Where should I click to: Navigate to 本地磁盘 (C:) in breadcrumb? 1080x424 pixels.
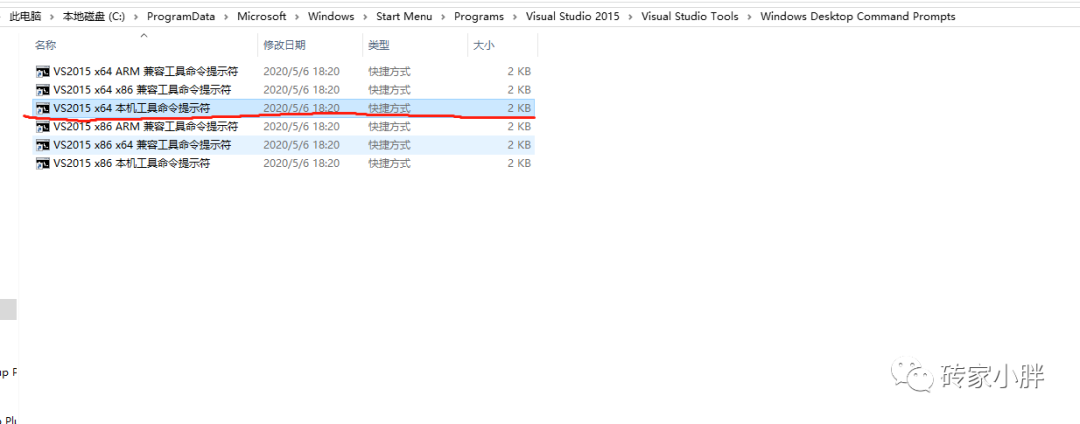click(94, 16)
